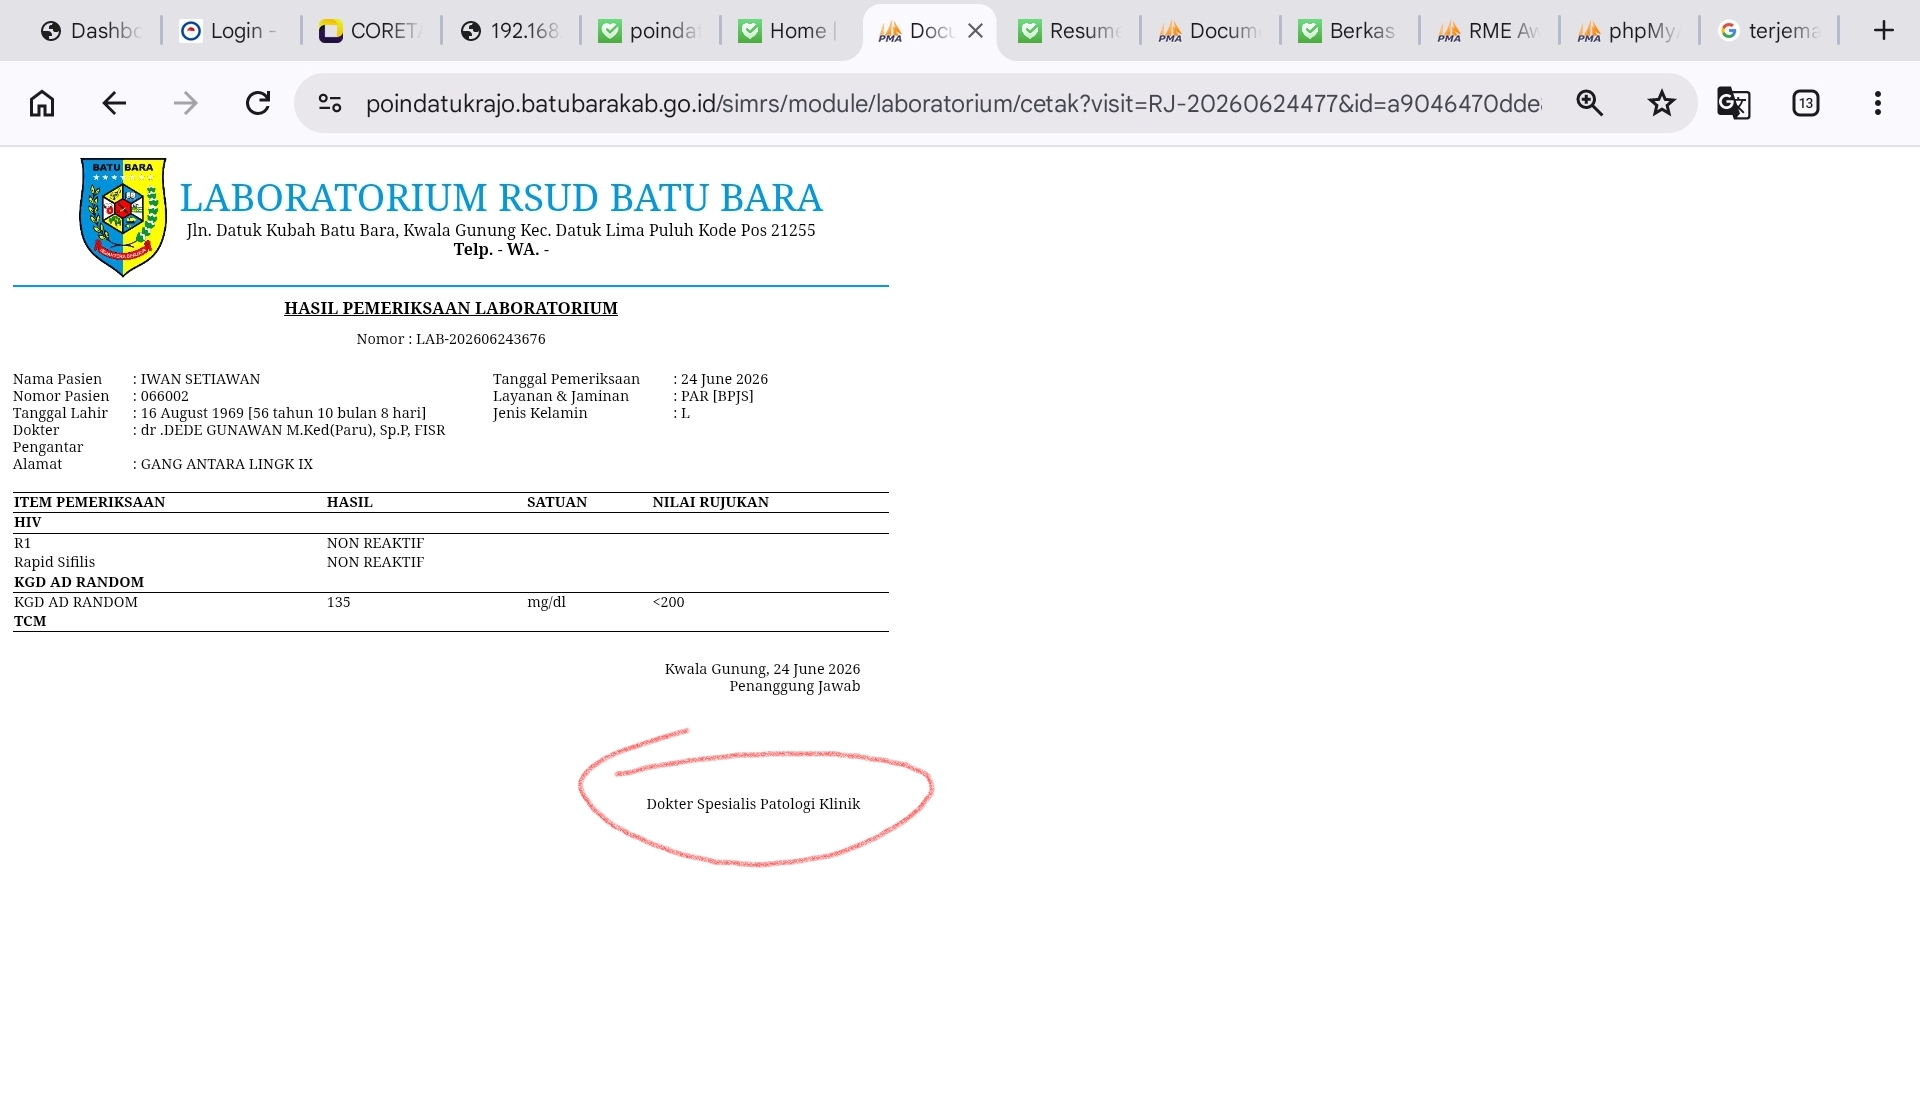Switch to the 192.168 tab
The image size is (1920, 1093).
click(x=510, y=31)
